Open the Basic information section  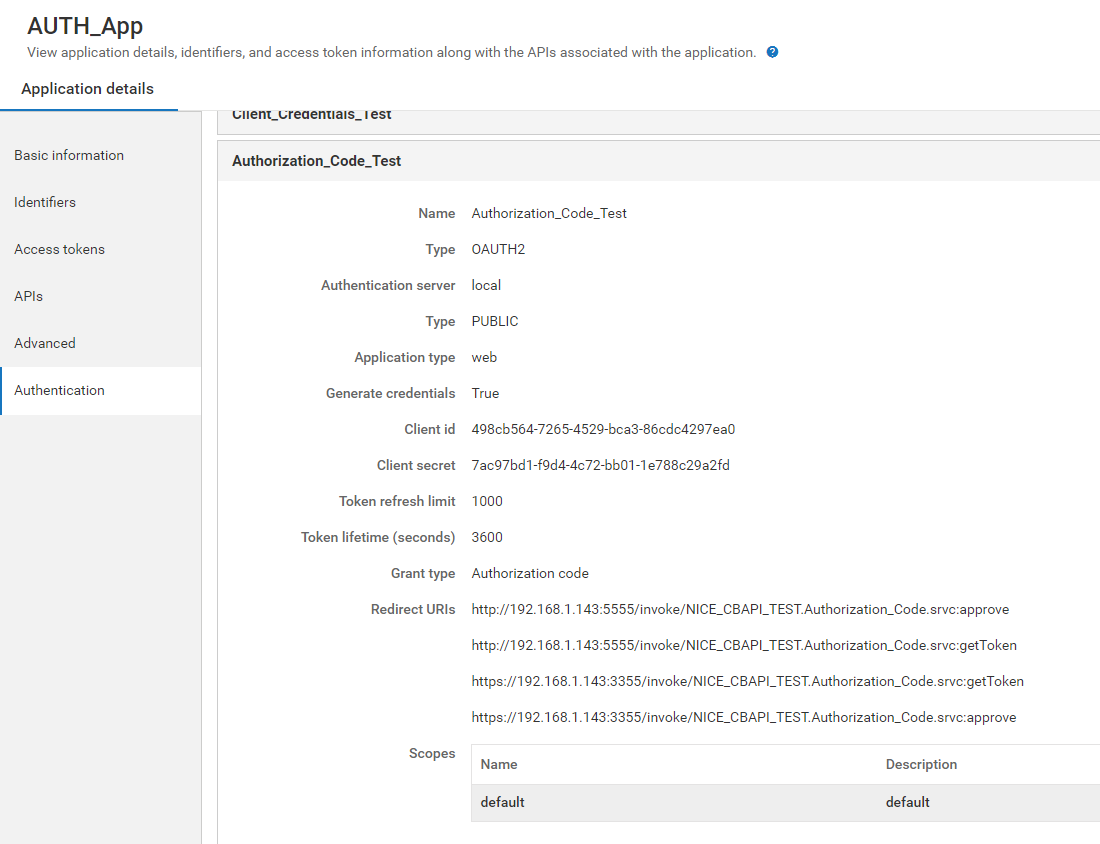[x=69, y=155]
